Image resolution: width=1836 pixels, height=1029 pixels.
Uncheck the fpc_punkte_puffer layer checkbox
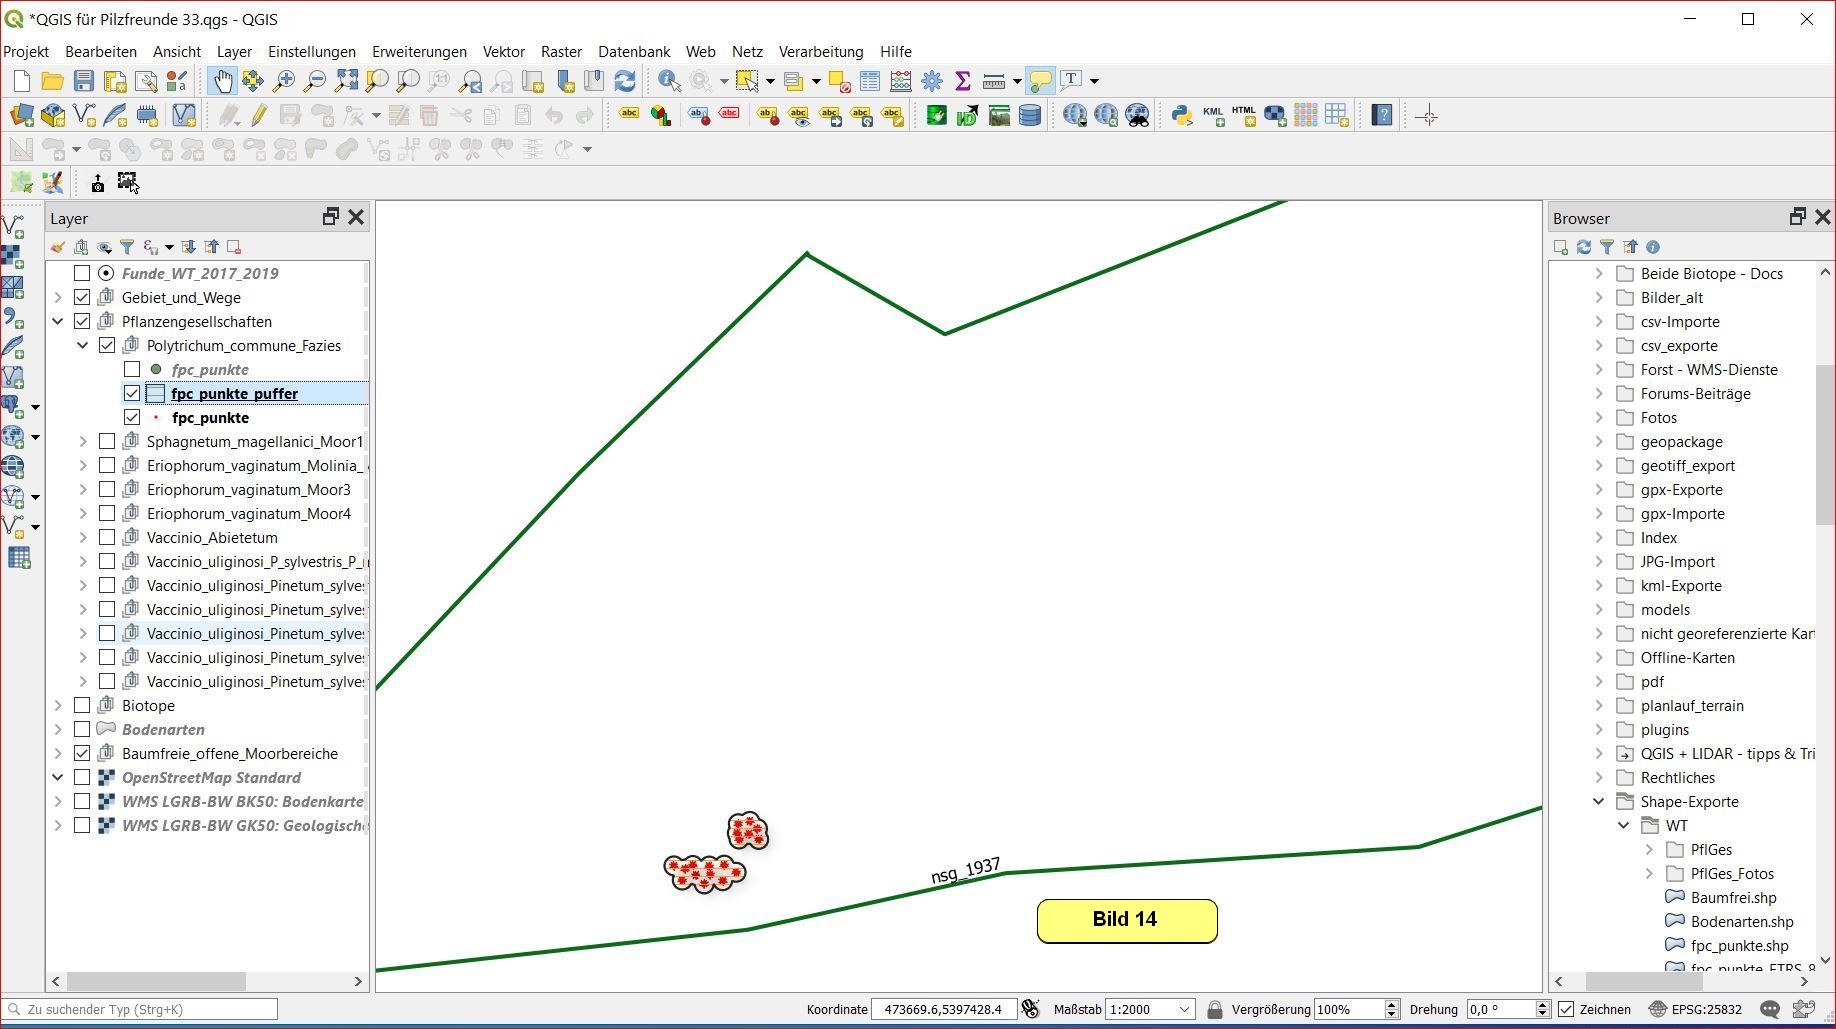(x=132, y=393)
